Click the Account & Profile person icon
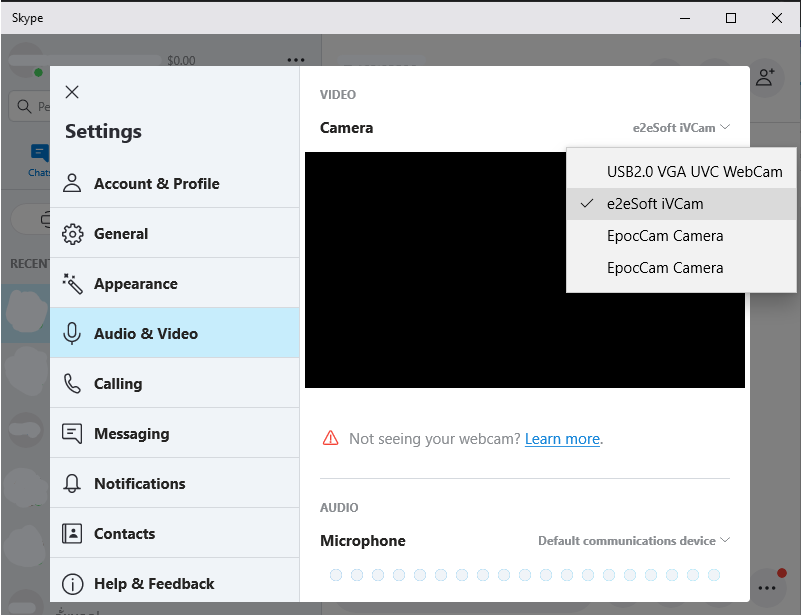Viewport: 801px width, 615px height. (x=72, y=184)
